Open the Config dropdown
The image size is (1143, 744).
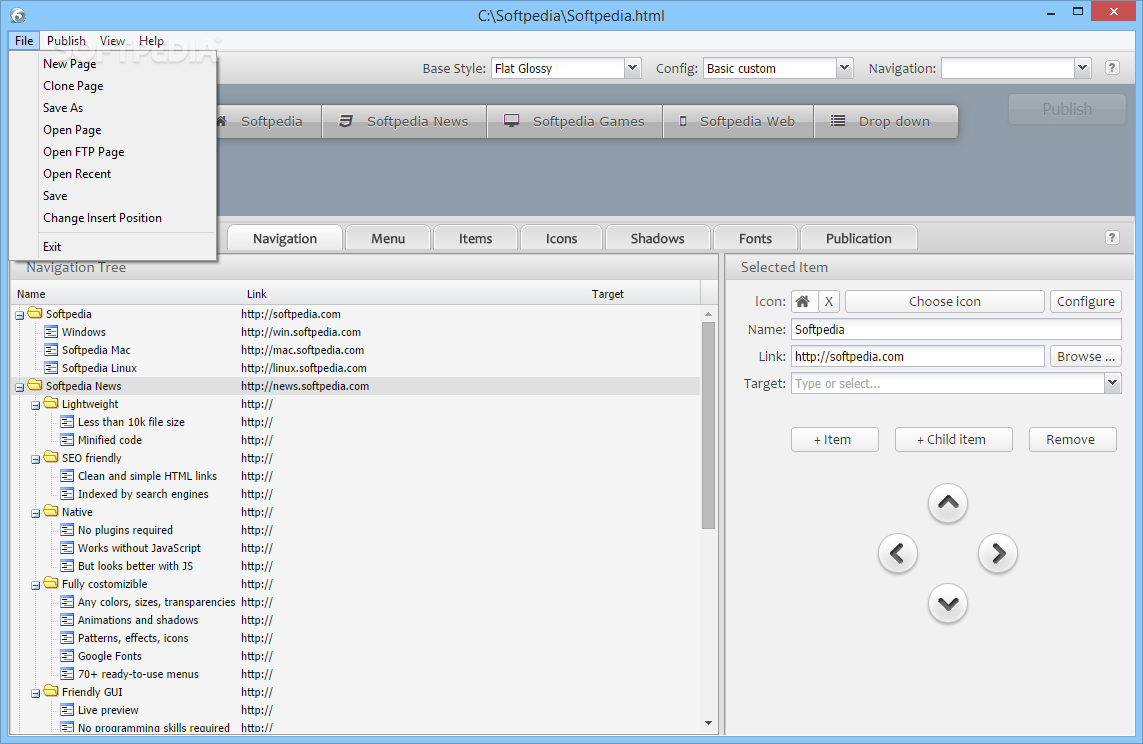coord(844,68)
